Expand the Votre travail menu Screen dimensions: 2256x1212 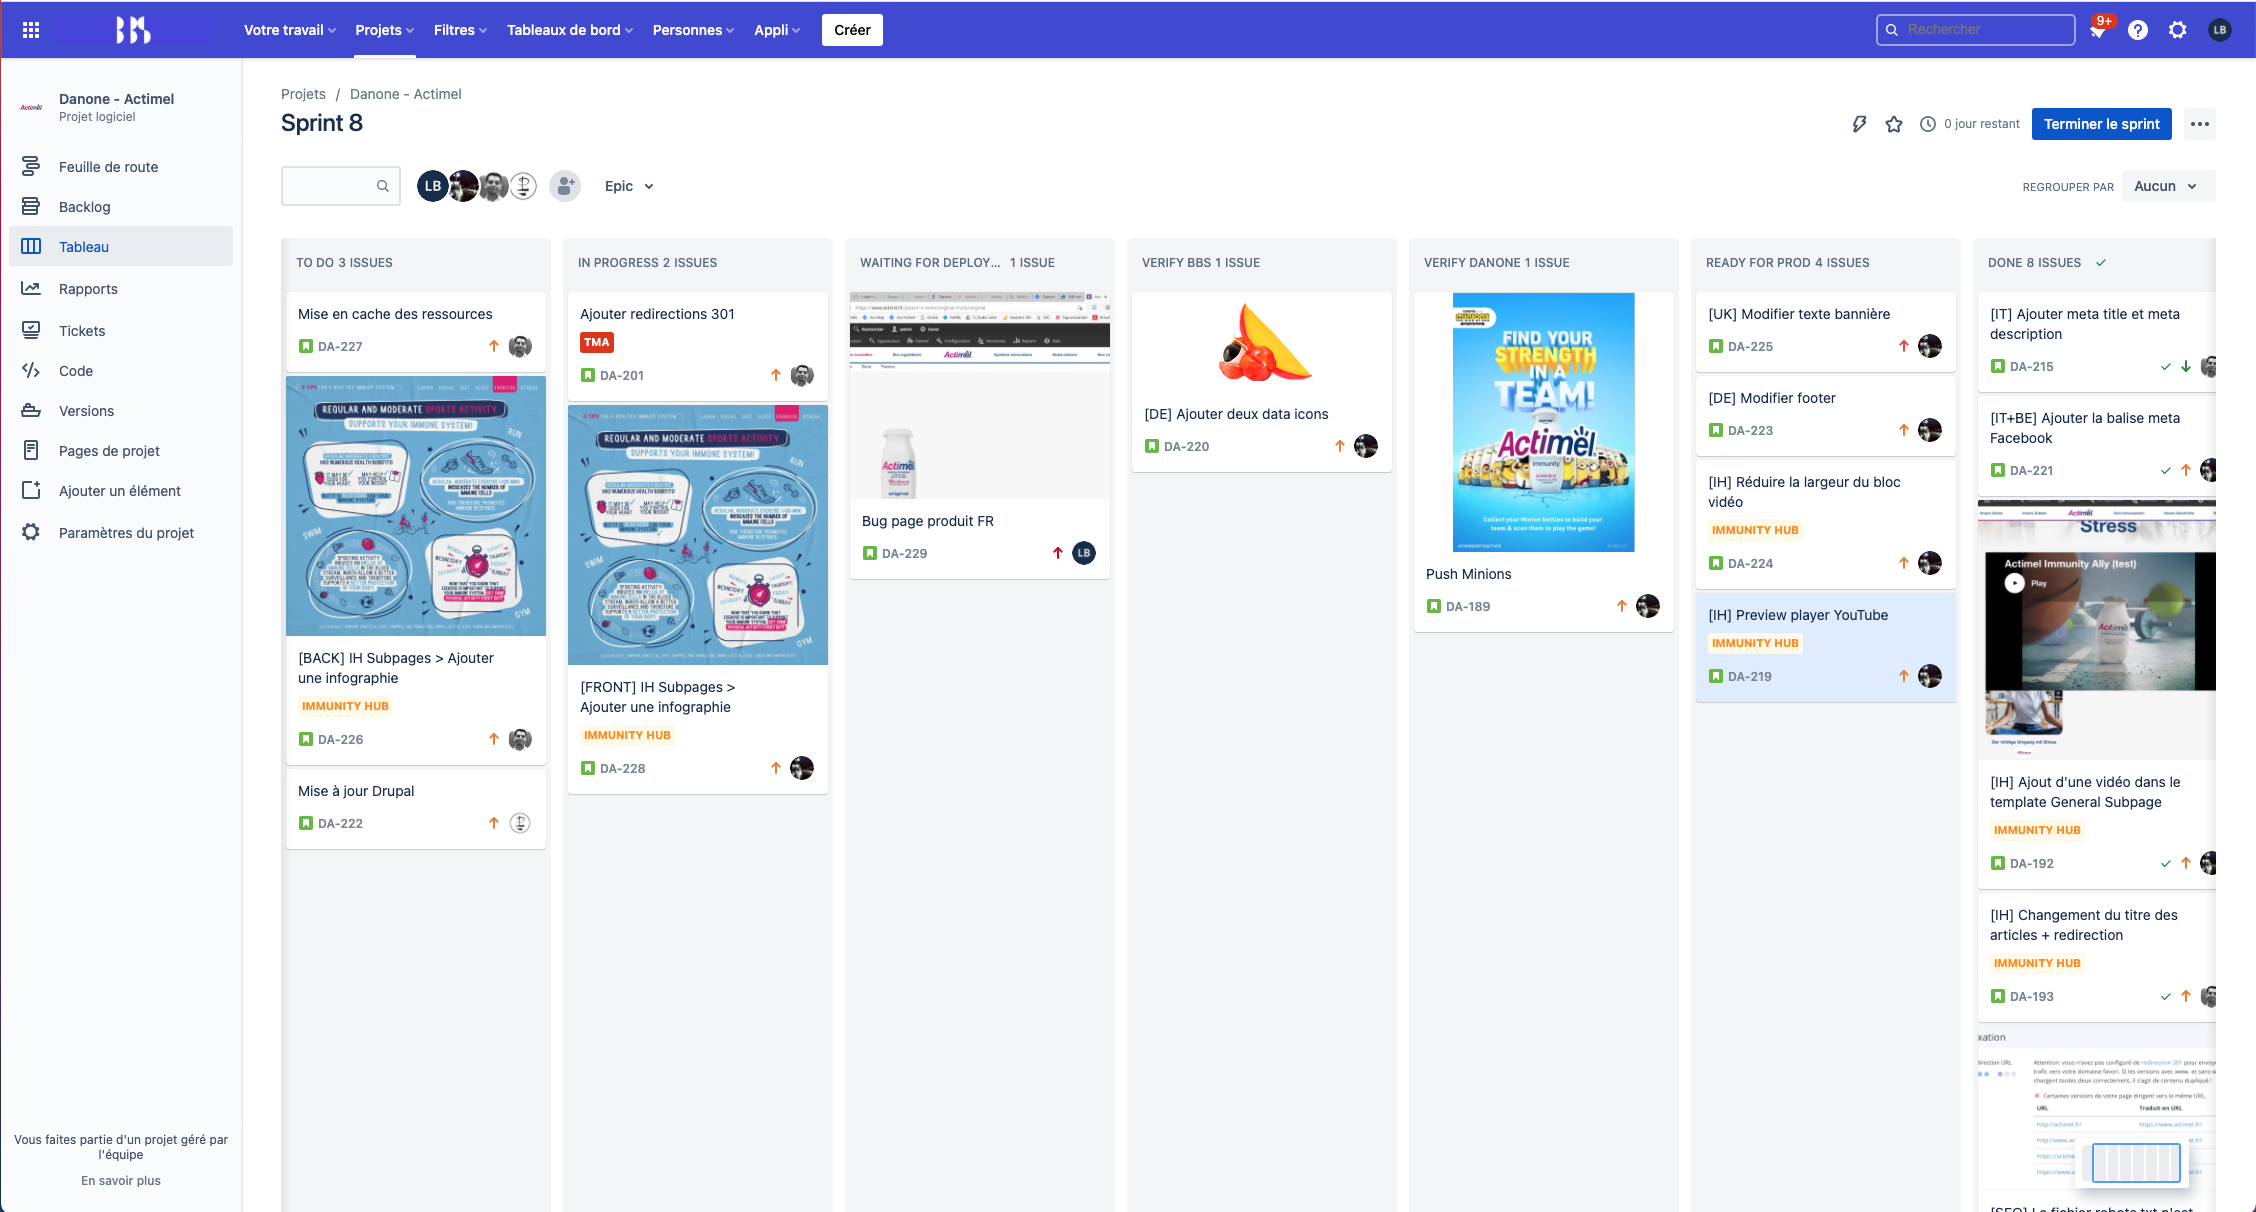pyautogui.click(x=290, y=30)
